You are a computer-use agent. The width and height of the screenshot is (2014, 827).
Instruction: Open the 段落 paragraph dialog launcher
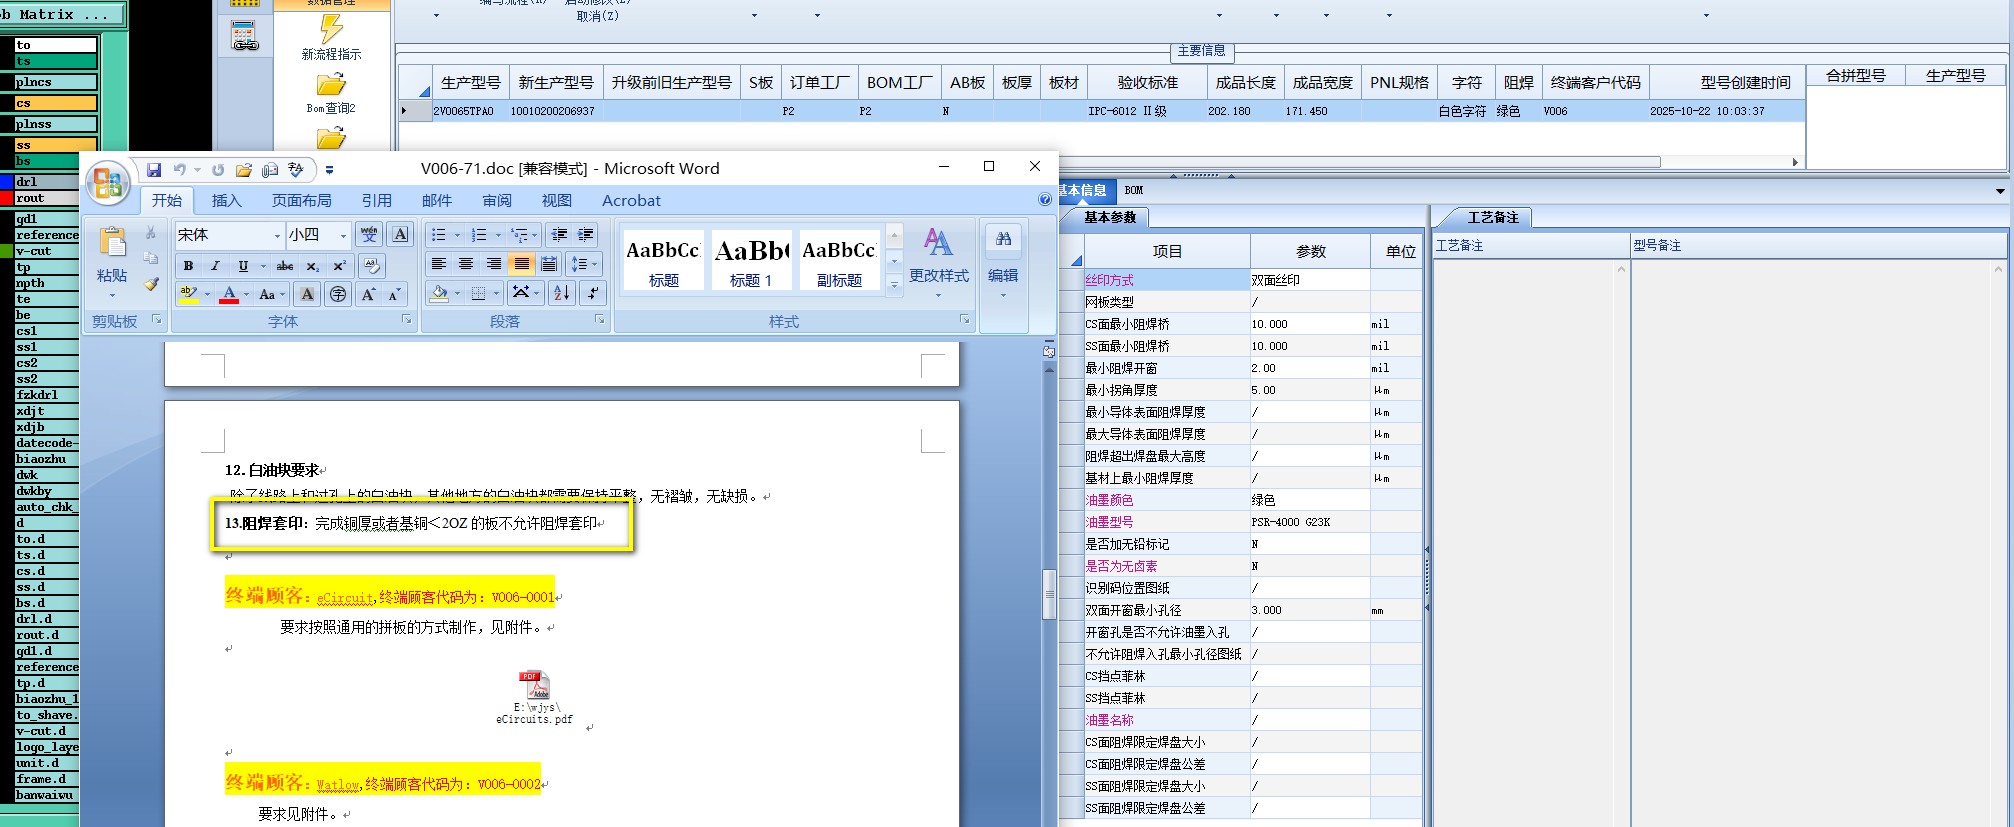[x=599, y=320]
